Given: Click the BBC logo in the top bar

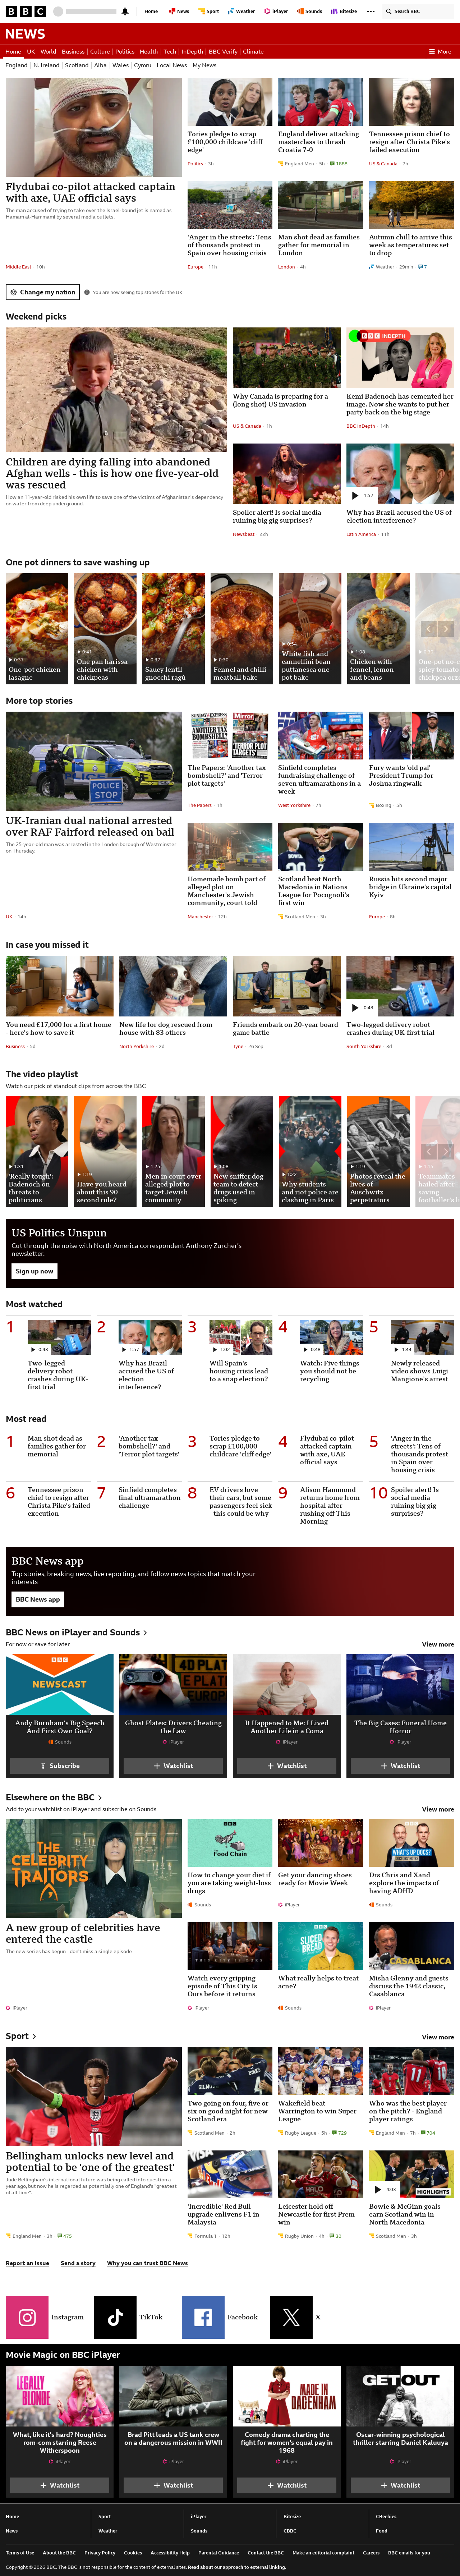Looking at the screenshot, I should point(26,11).
